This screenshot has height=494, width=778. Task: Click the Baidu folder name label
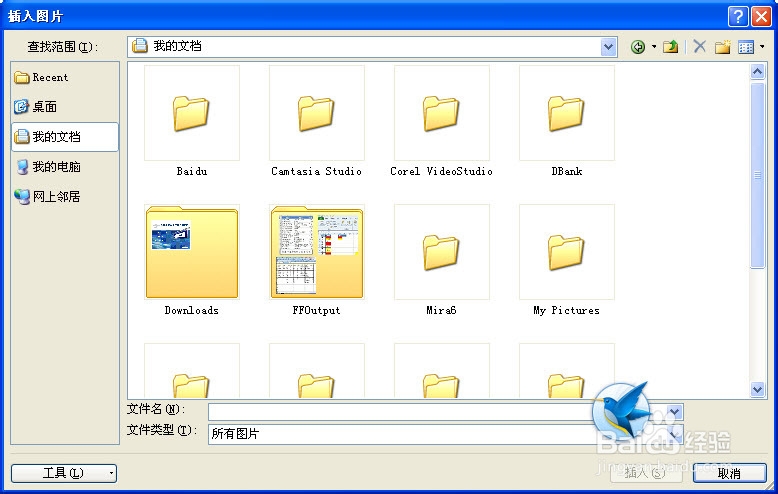click(x=192, y=171)
